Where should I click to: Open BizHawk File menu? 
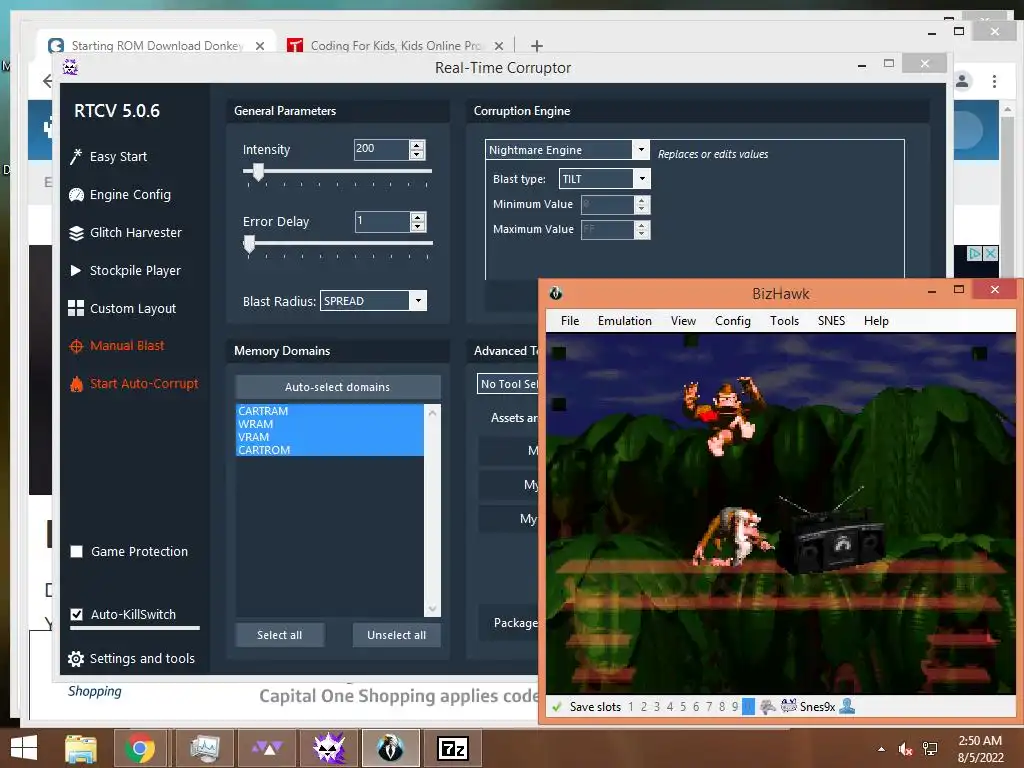[x=569, y=321]
